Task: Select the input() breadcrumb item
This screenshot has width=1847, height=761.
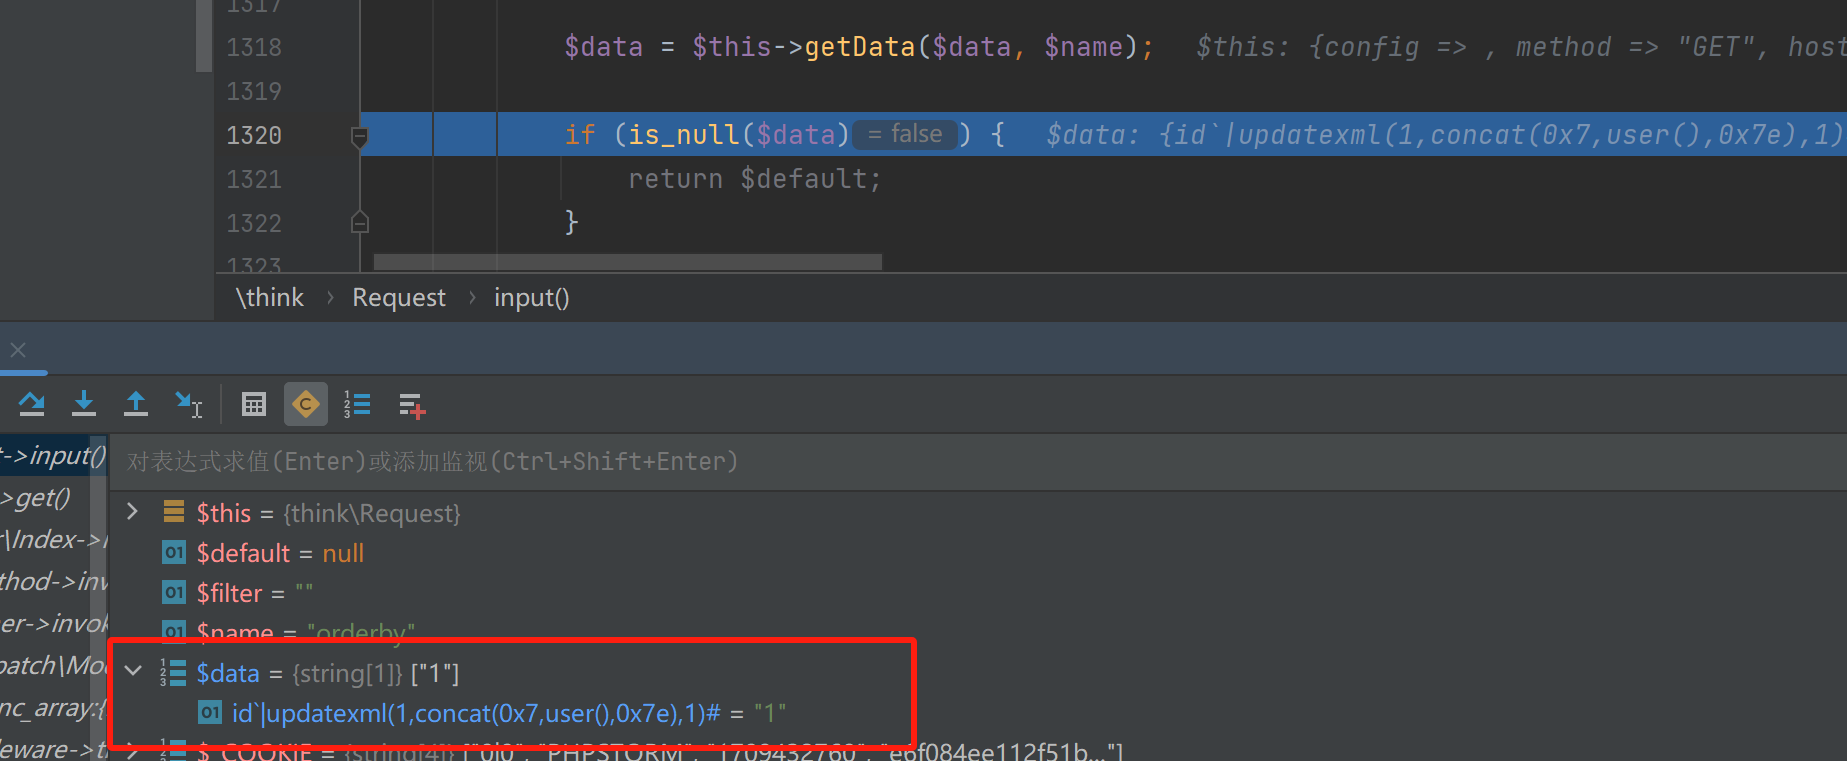Action: point(531,298)
